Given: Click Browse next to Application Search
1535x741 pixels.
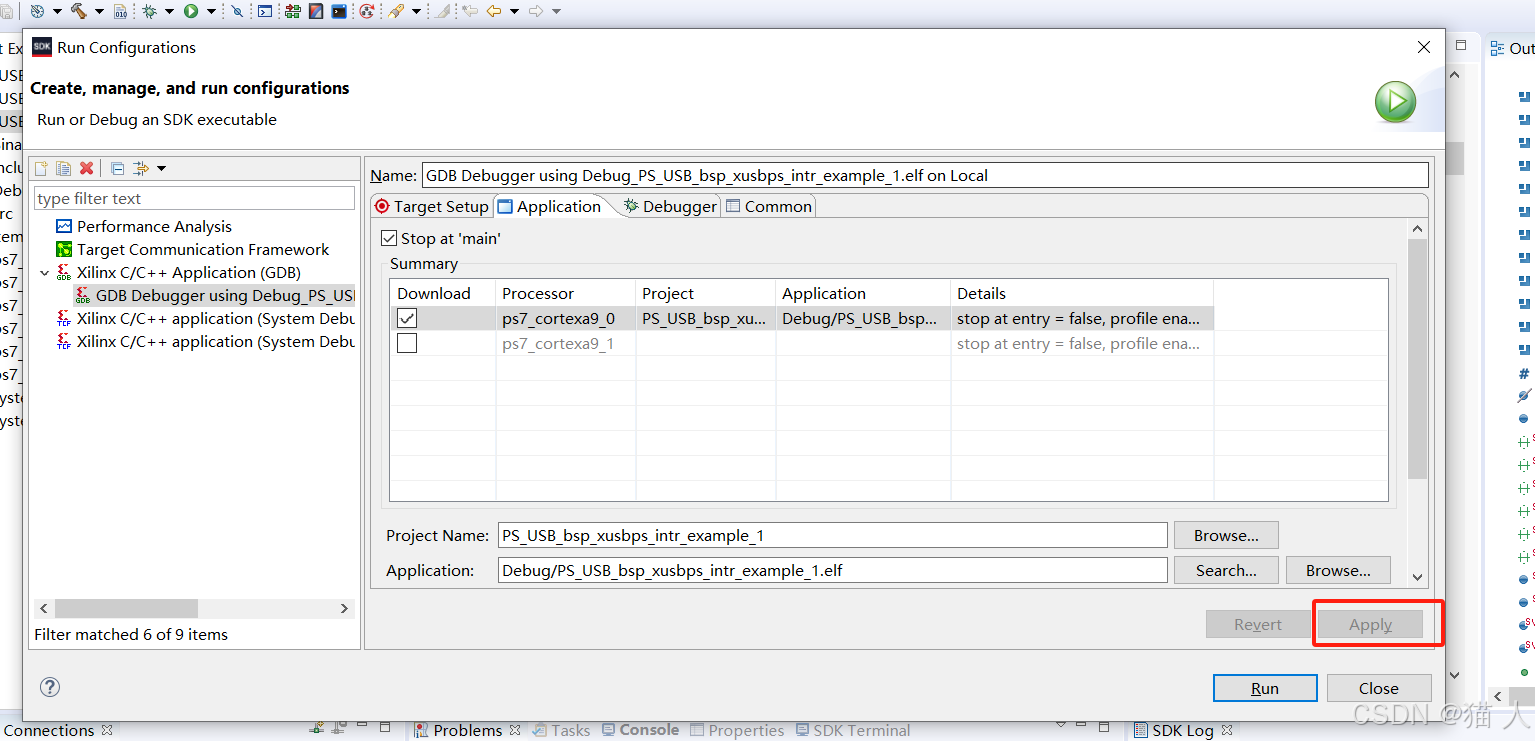Looking at the screenshot, I should tap(1338, 570).
